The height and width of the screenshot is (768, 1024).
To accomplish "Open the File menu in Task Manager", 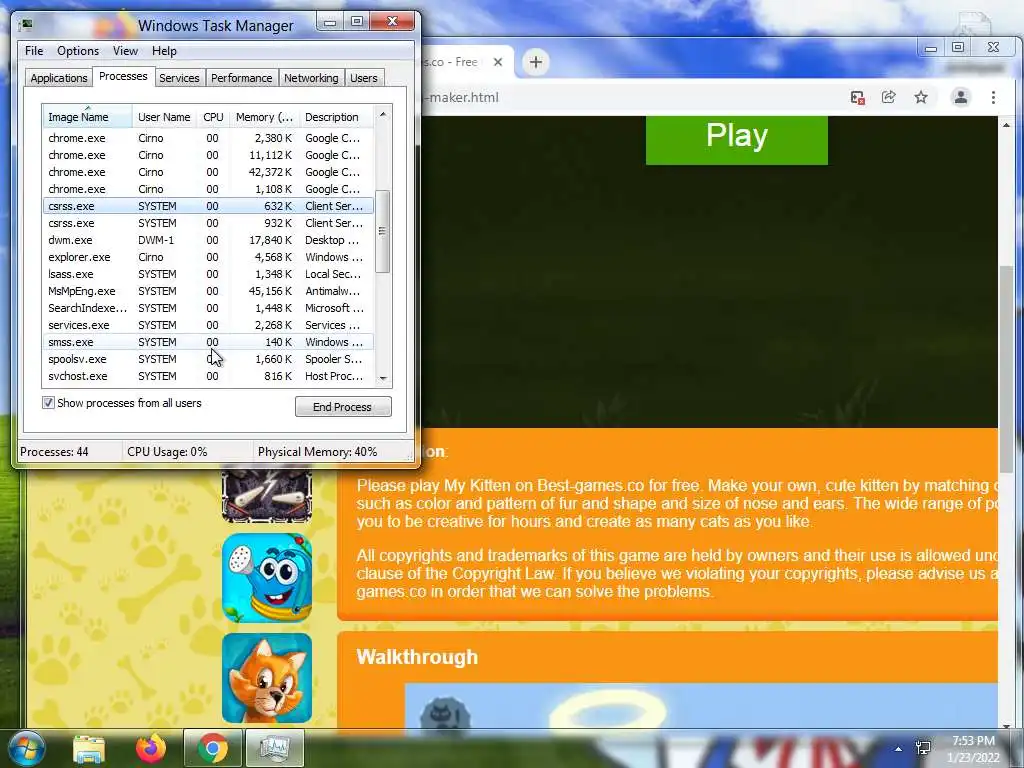I will point(34,51).
